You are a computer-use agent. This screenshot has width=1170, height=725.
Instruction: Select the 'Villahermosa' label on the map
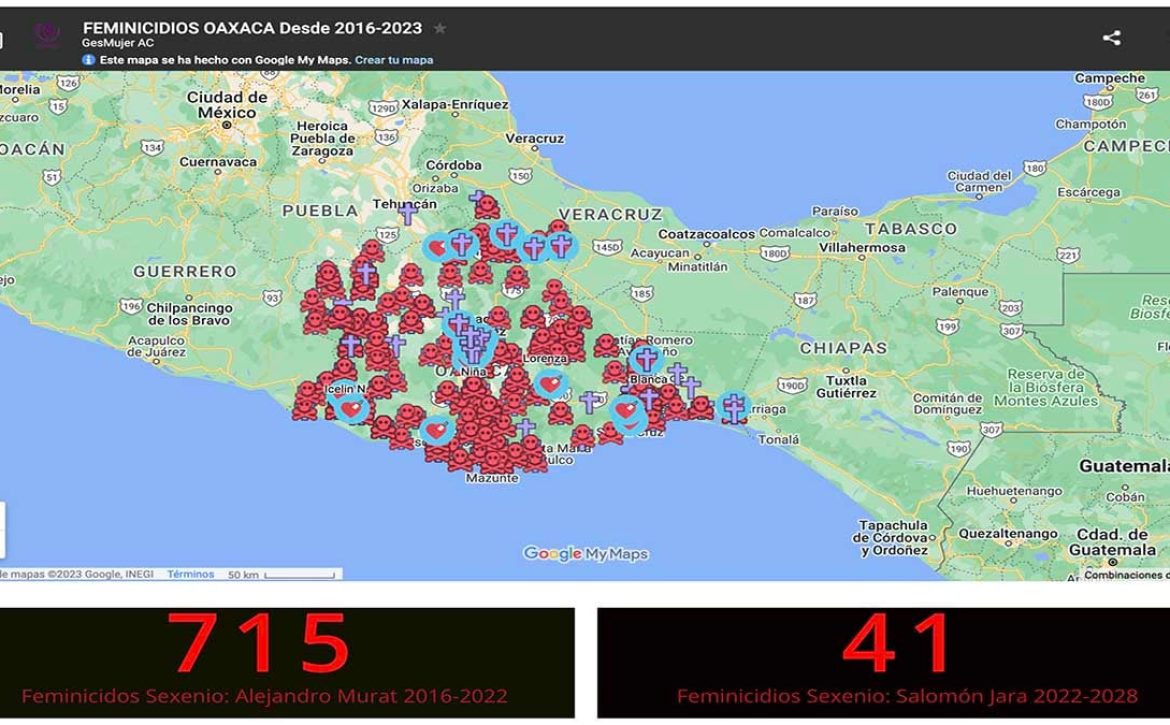(x=862, y=247)
